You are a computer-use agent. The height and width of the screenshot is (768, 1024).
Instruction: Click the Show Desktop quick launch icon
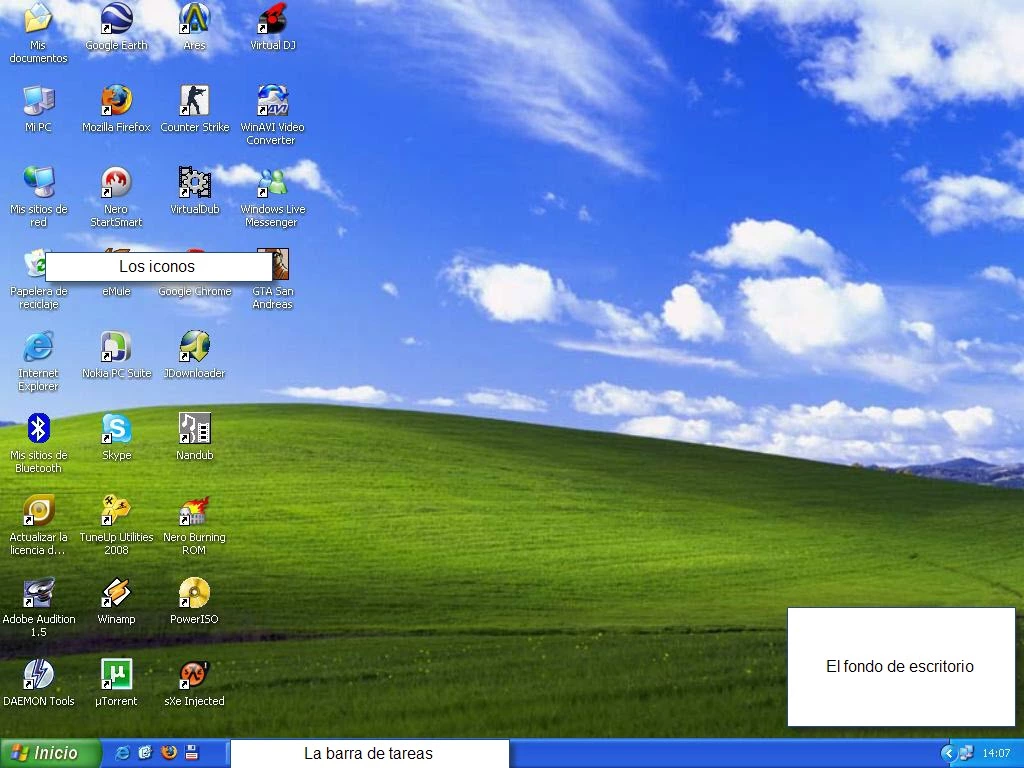pos(145,753)
